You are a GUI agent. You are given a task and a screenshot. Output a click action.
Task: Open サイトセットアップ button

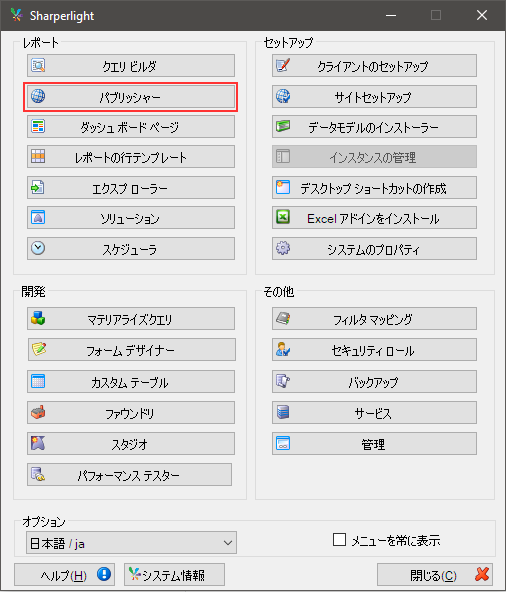click(374, 97)
